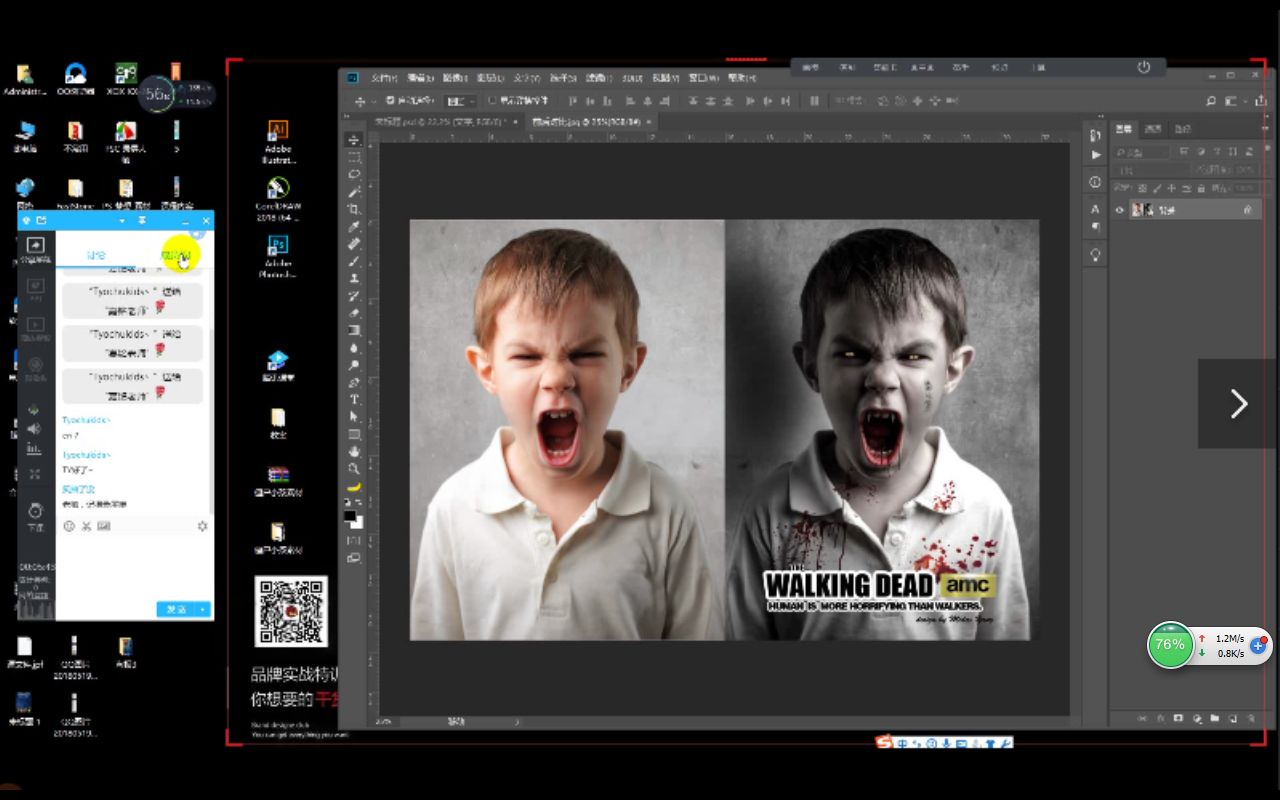Open the status bar info arrow
The image size is (1280, 800).
pyautogui.click(x=517, y=722)
